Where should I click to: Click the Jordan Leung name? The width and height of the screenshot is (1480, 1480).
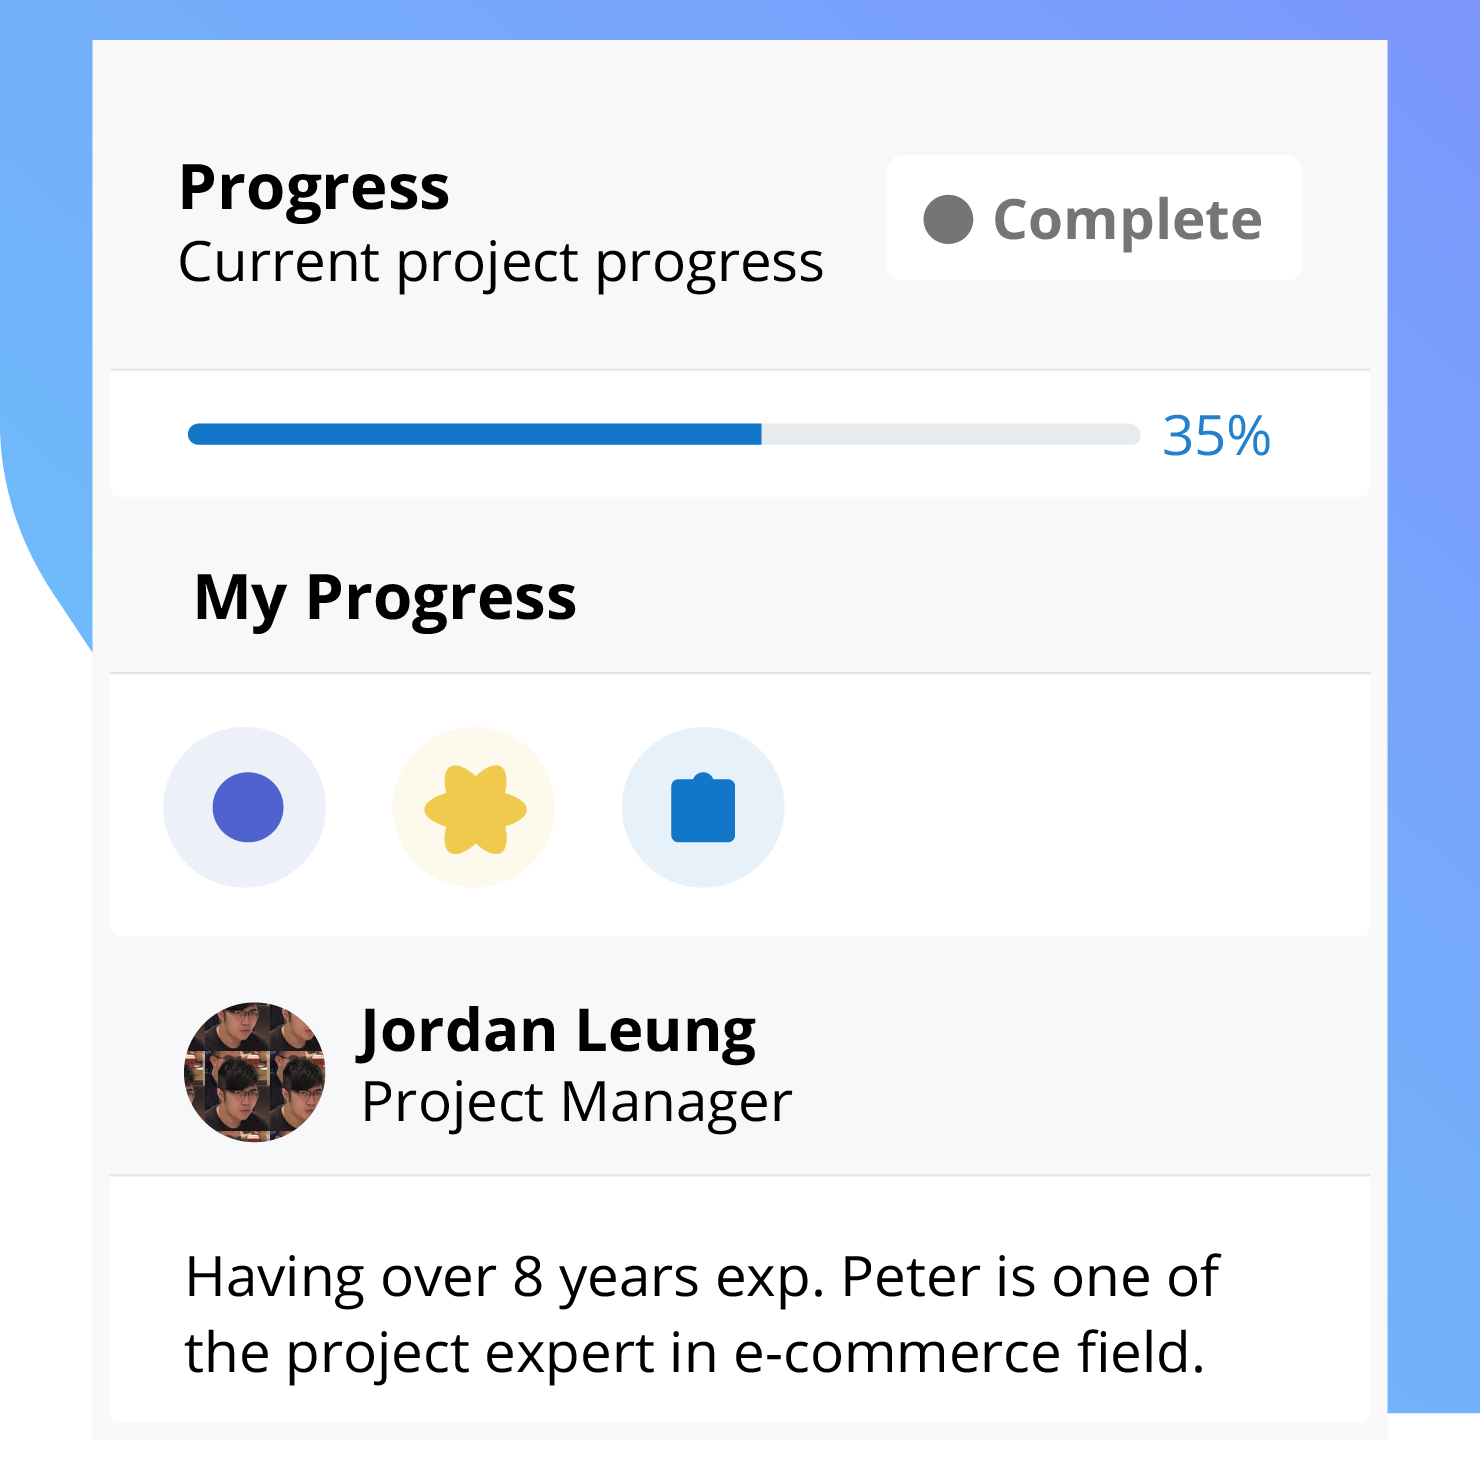pyautogui.click(x=557, y=1031)
